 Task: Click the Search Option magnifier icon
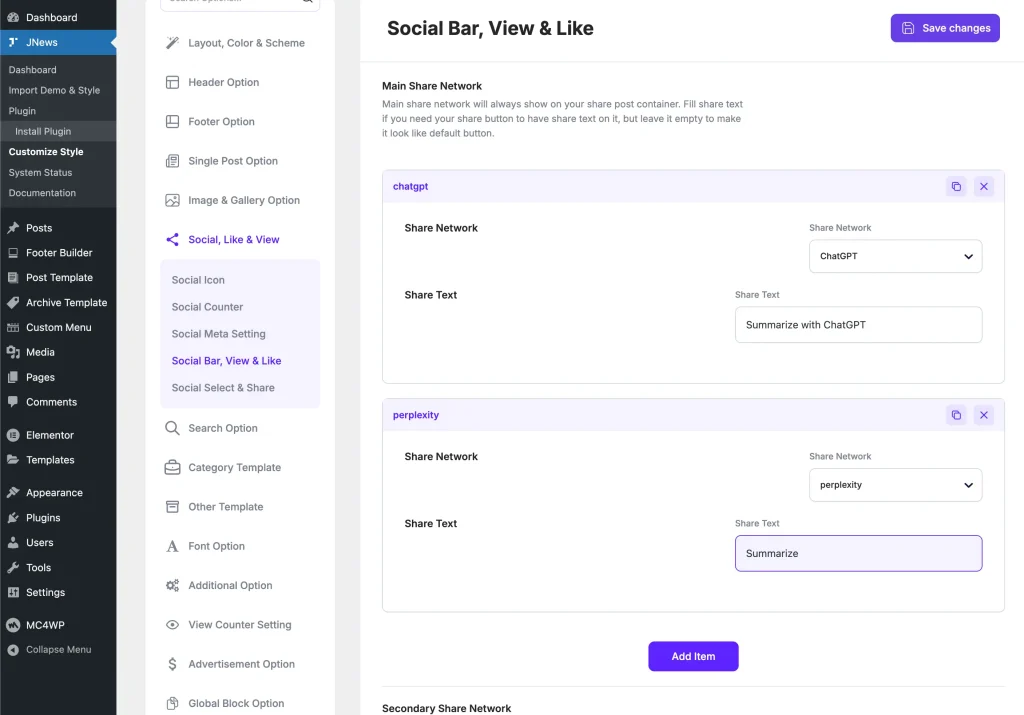tap(172, 428)
